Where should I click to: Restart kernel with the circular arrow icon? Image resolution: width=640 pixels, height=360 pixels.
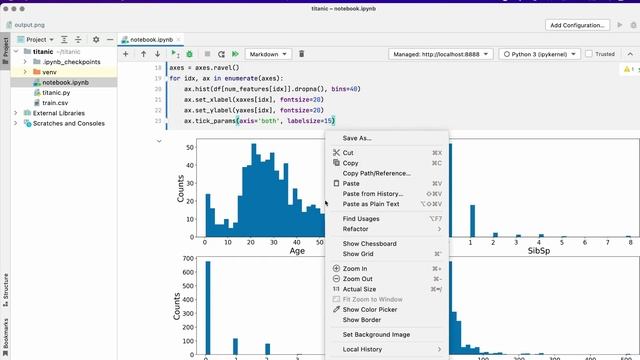point(221,54)
